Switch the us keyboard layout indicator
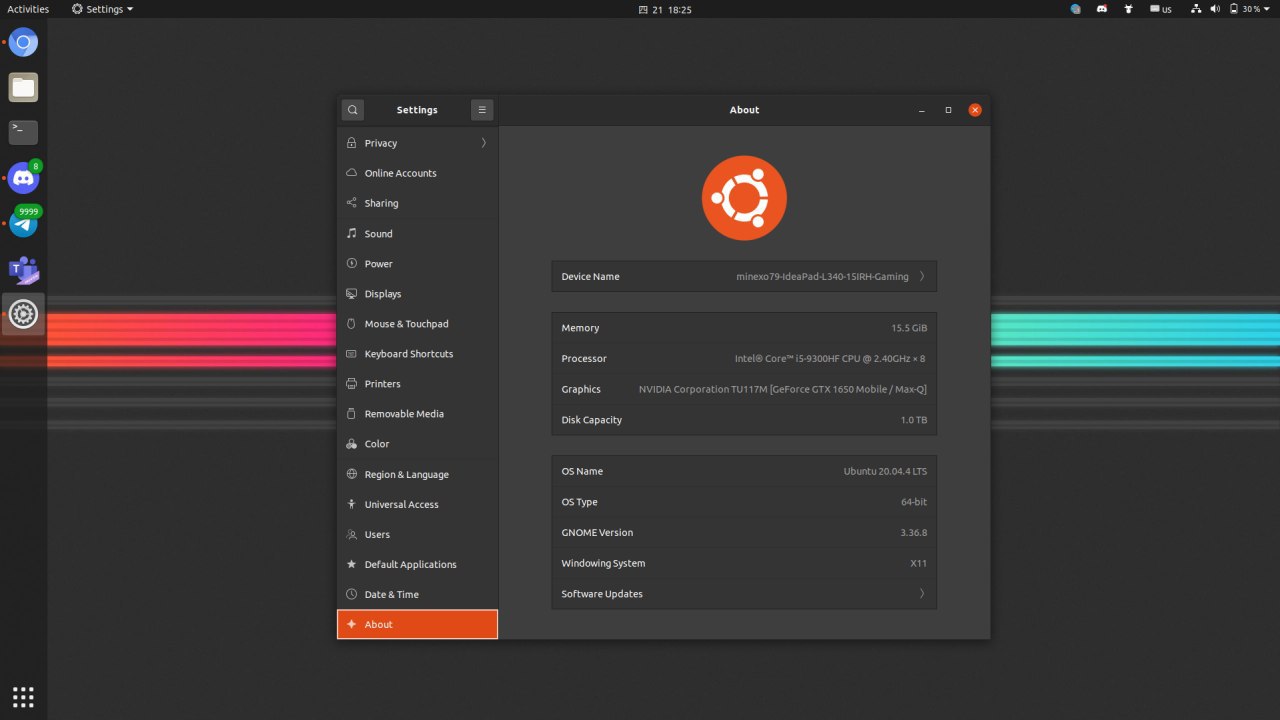1280x720 pixels. [1161, 9]
